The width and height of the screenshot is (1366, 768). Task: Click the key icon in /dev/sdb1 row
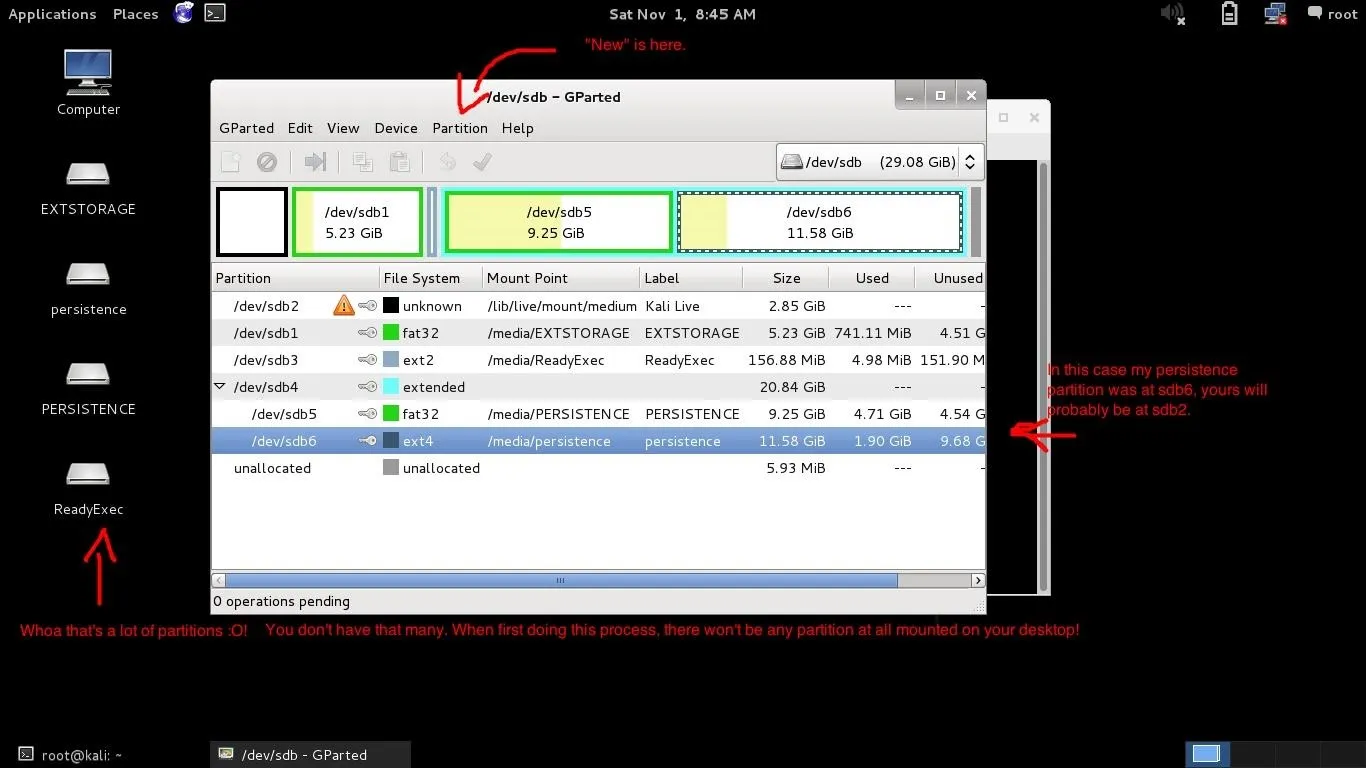tap(368, 333)
